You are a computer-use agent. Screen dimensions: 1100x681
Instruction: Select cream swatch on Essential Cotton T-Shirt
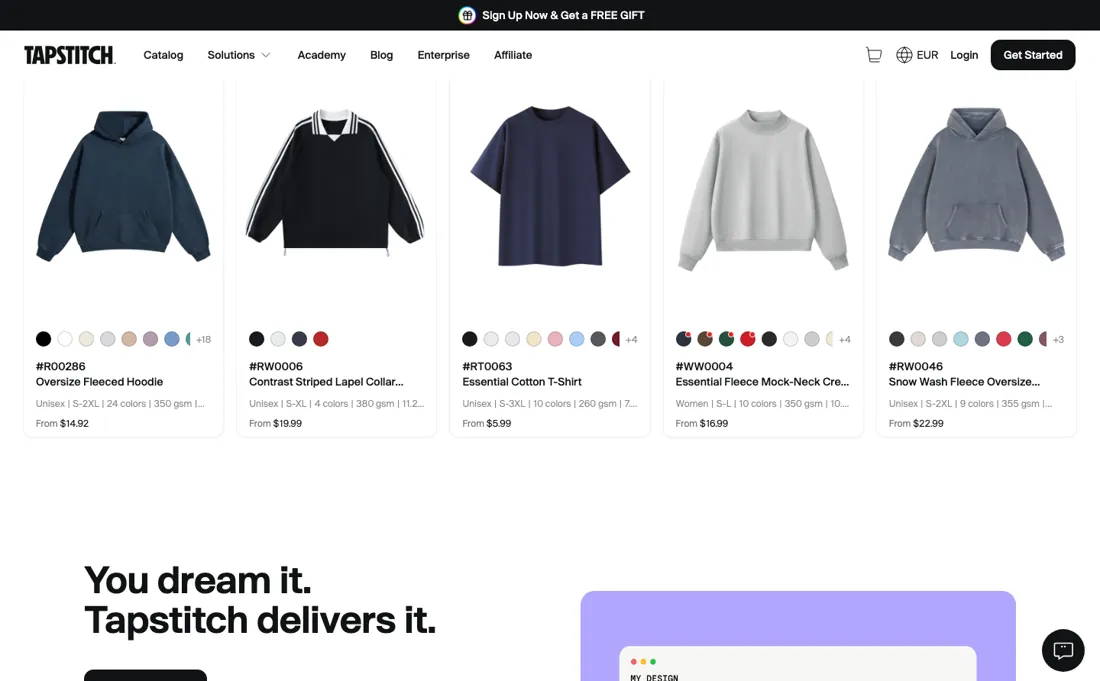[534, 339]
